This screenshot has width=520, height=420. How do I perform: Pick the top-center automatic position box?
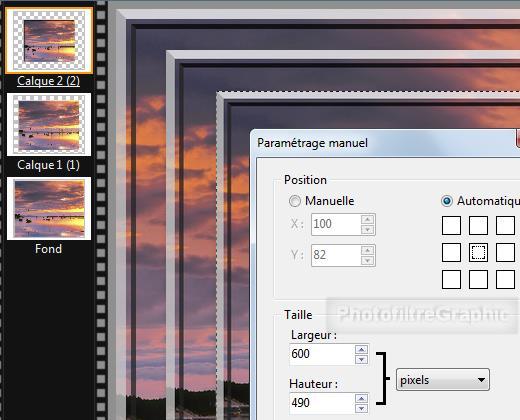pos(478,226)
